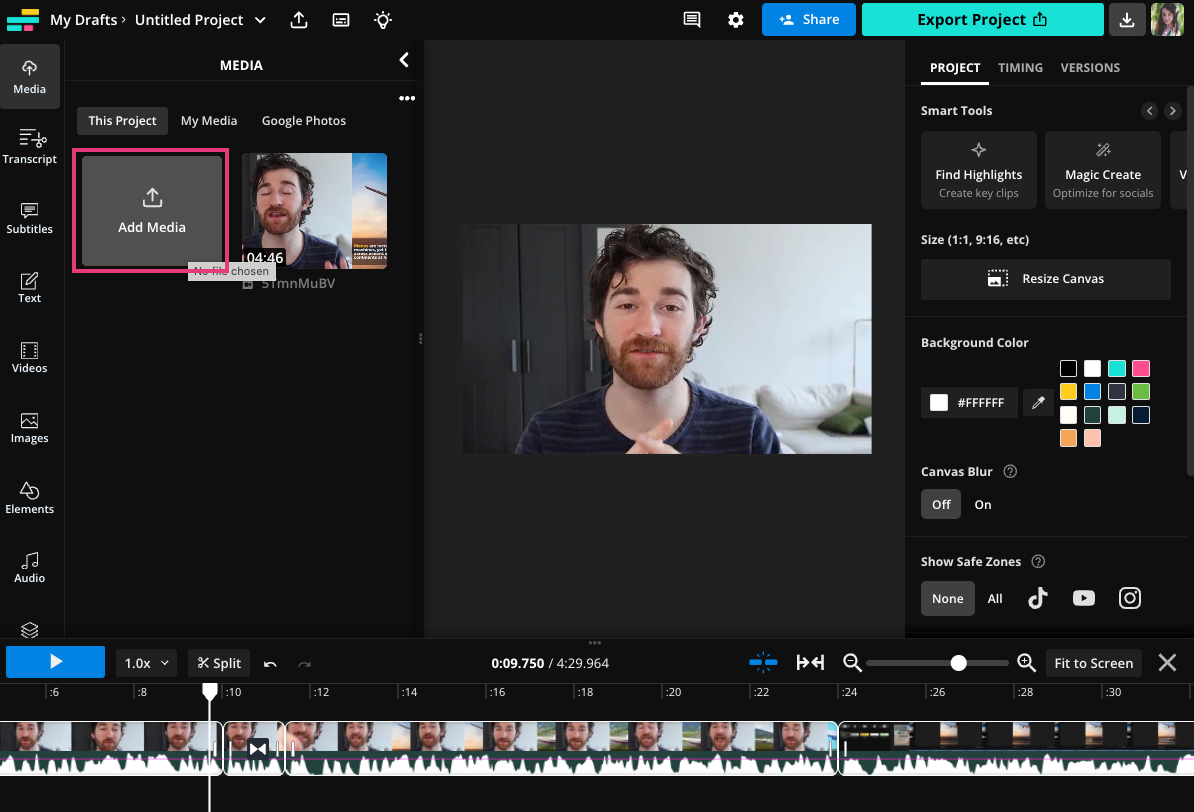Pick a background color with the eyedropper
Screen dimensions: 1194x812
(1037, 402)
